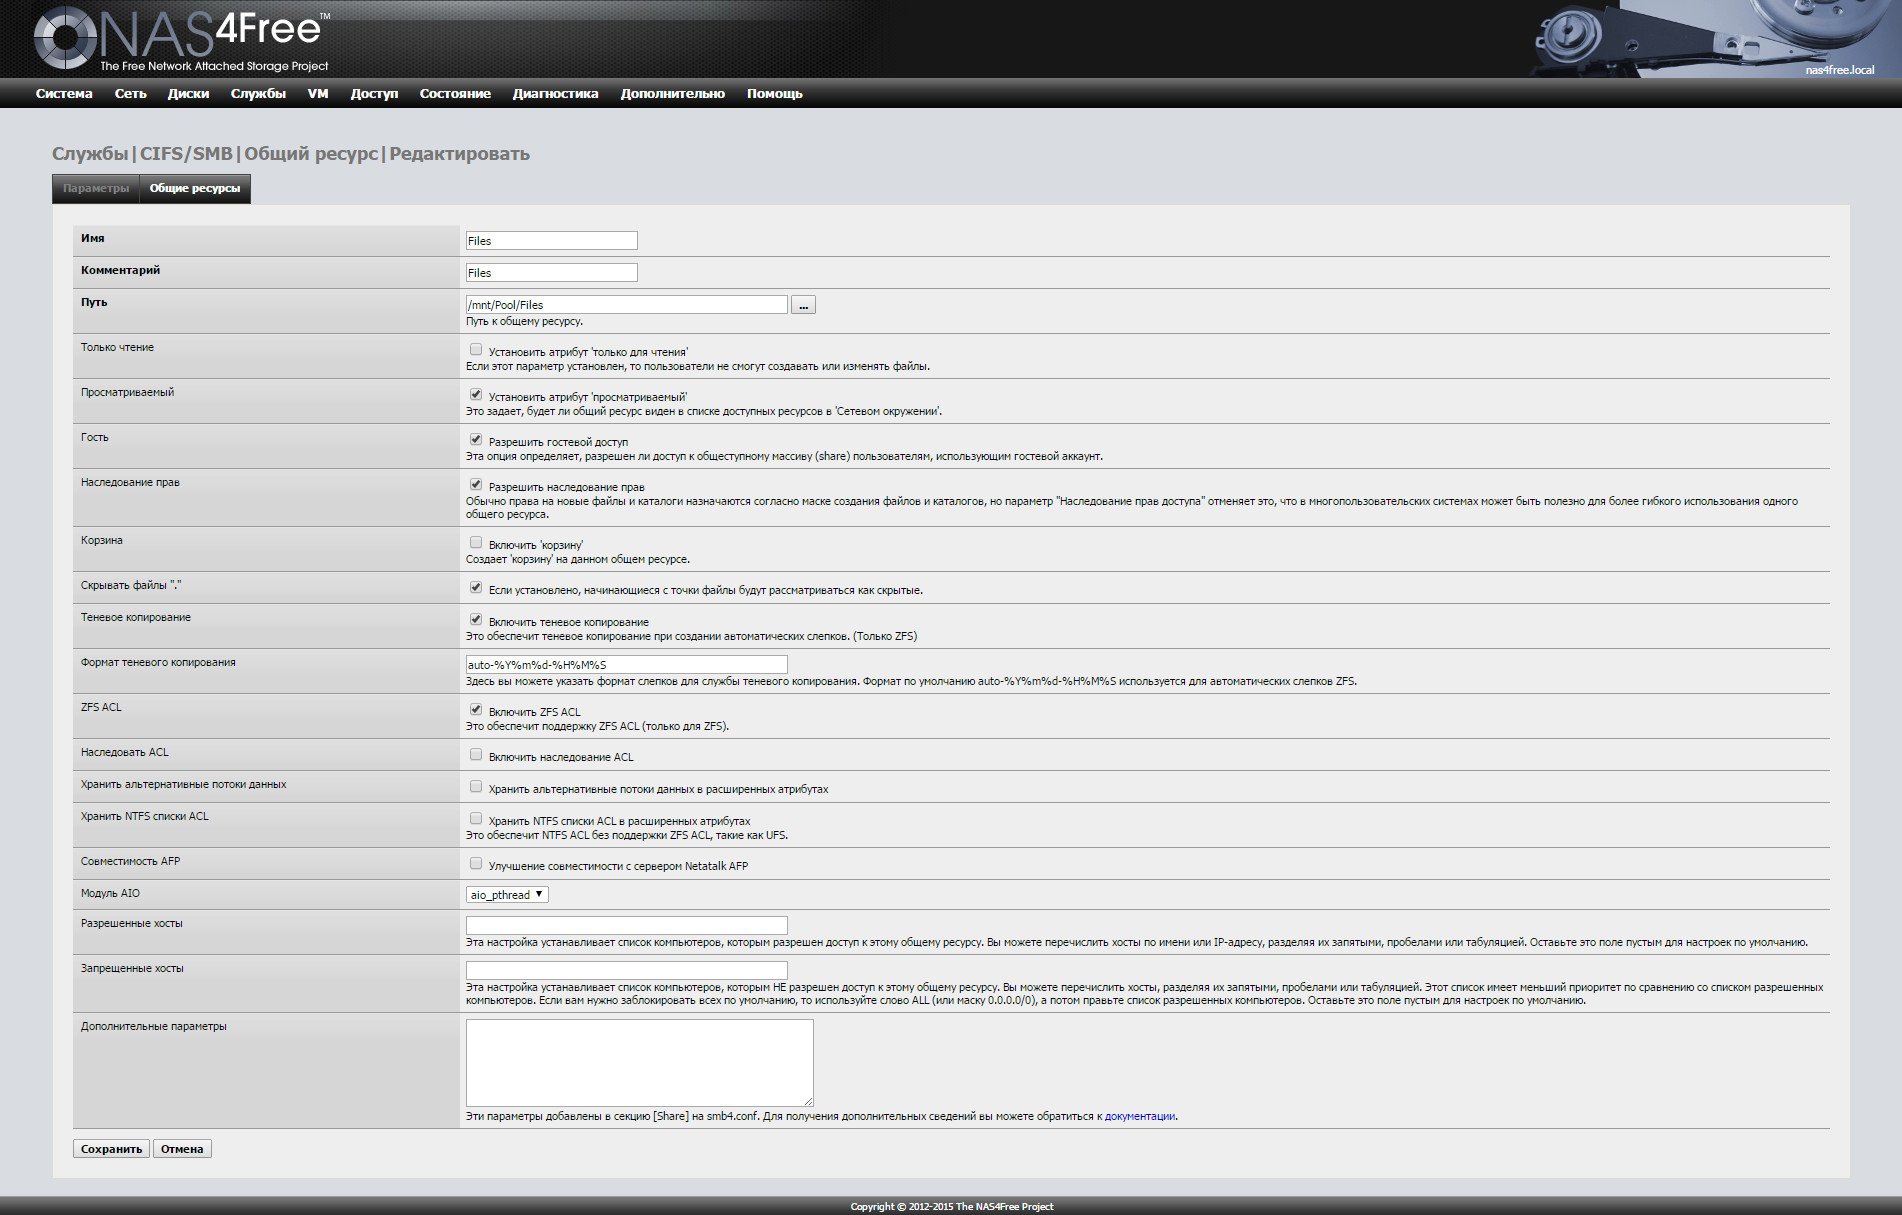Click the 'Только чтение' row label

[x=118, y=348]
